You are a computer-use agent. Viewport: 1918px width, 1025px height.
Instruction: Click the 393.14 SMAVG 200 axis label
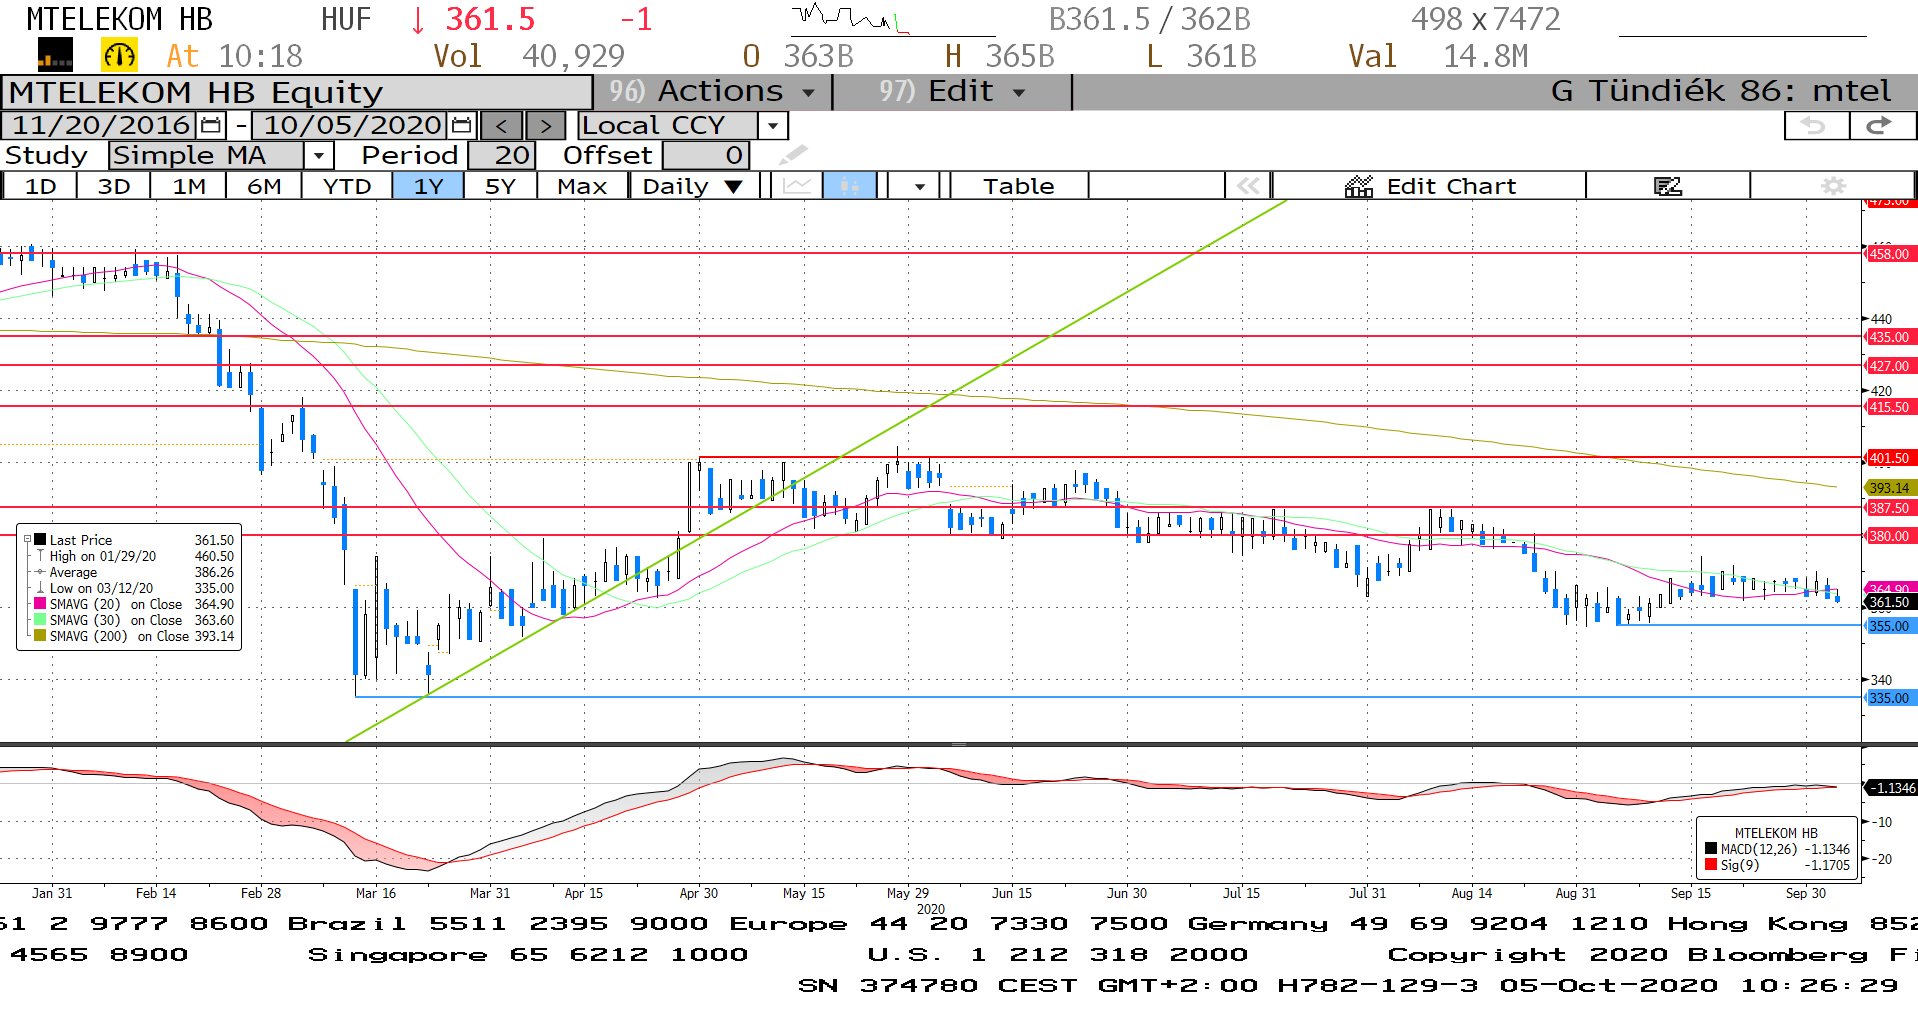1890,488
